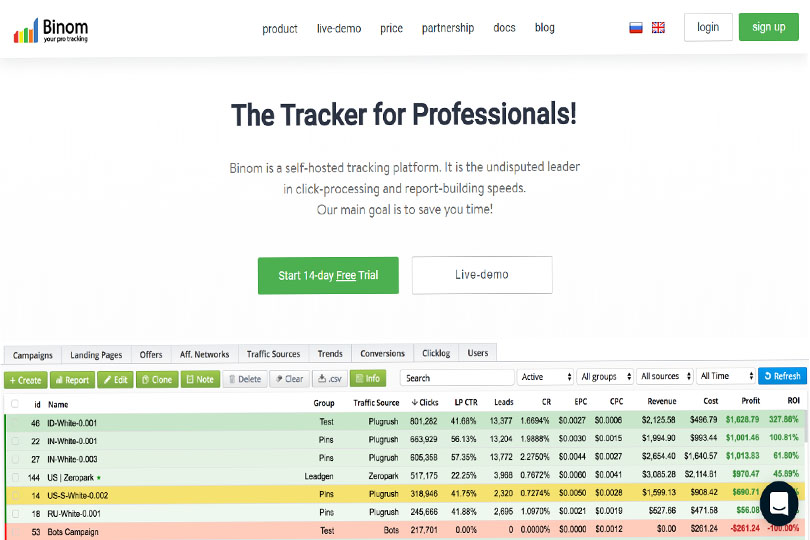Switch to the Conversions tab

pos(382,353)
